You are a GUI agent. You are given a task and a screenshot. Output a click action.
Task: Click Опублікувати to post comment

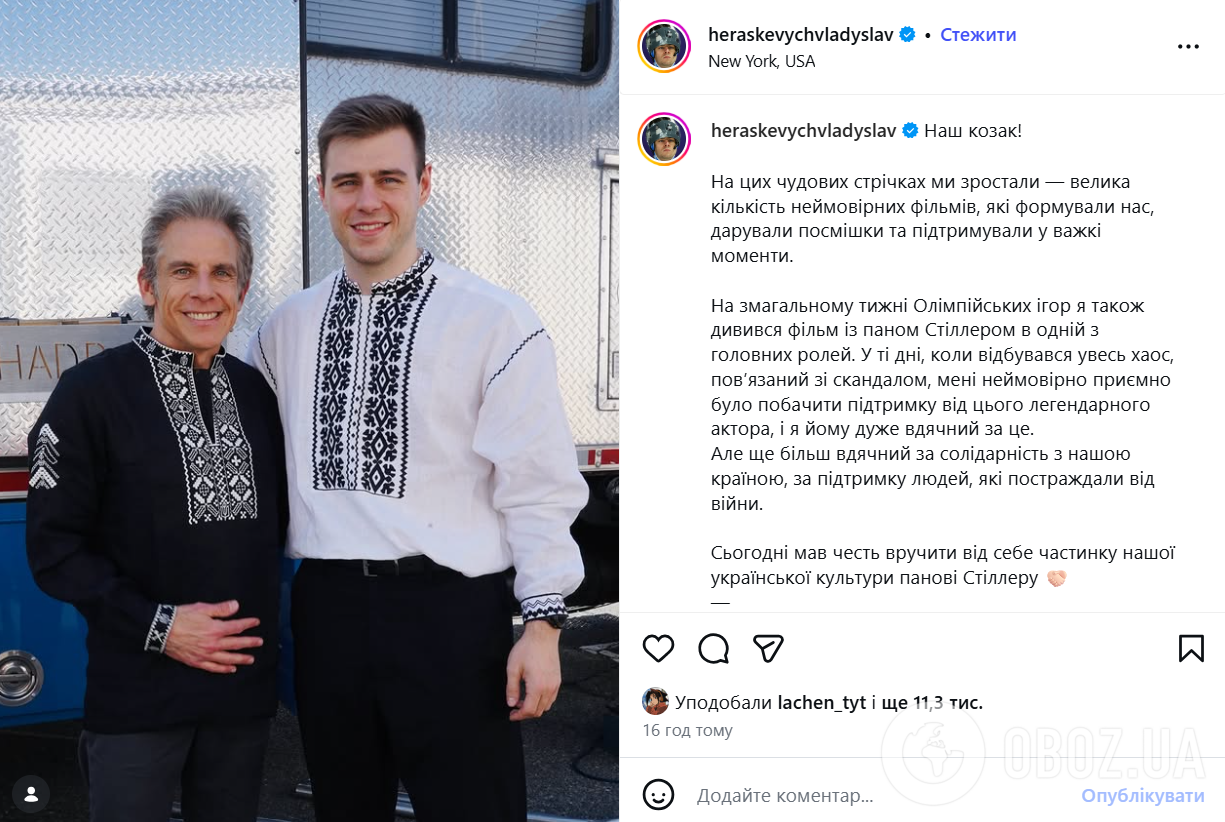pyautogui.click(x=1142, y=796)
